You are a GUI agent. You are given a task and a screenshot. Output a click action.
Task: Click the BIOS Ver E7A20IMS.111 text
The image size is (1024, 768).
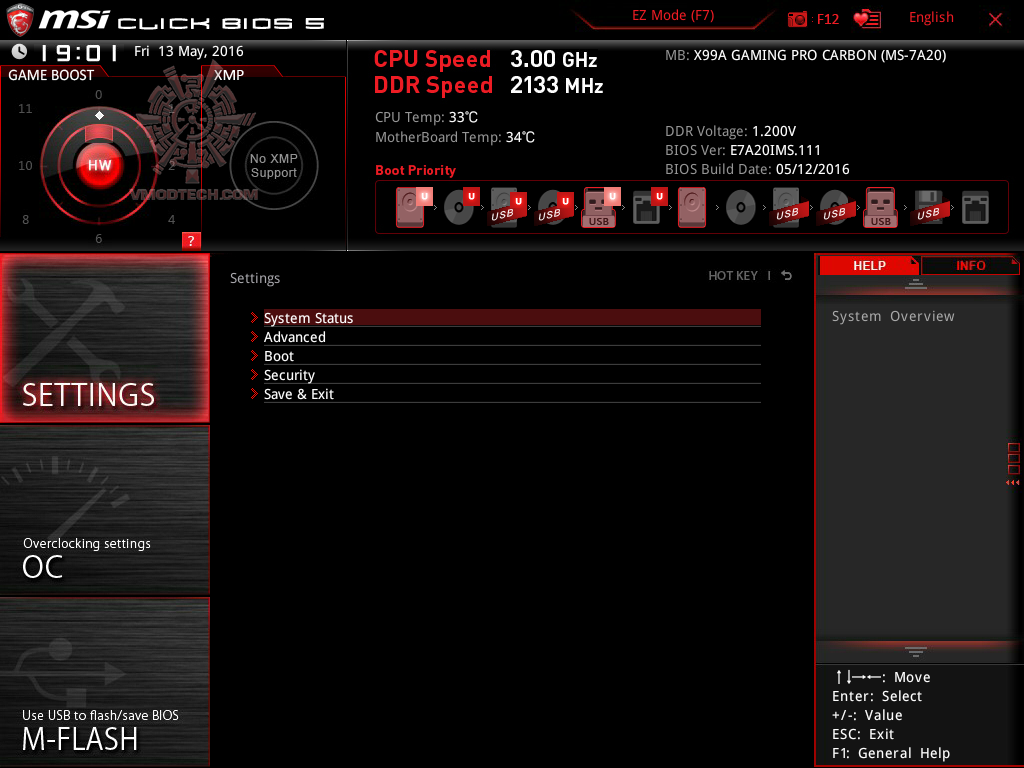(x=743, y=150)
